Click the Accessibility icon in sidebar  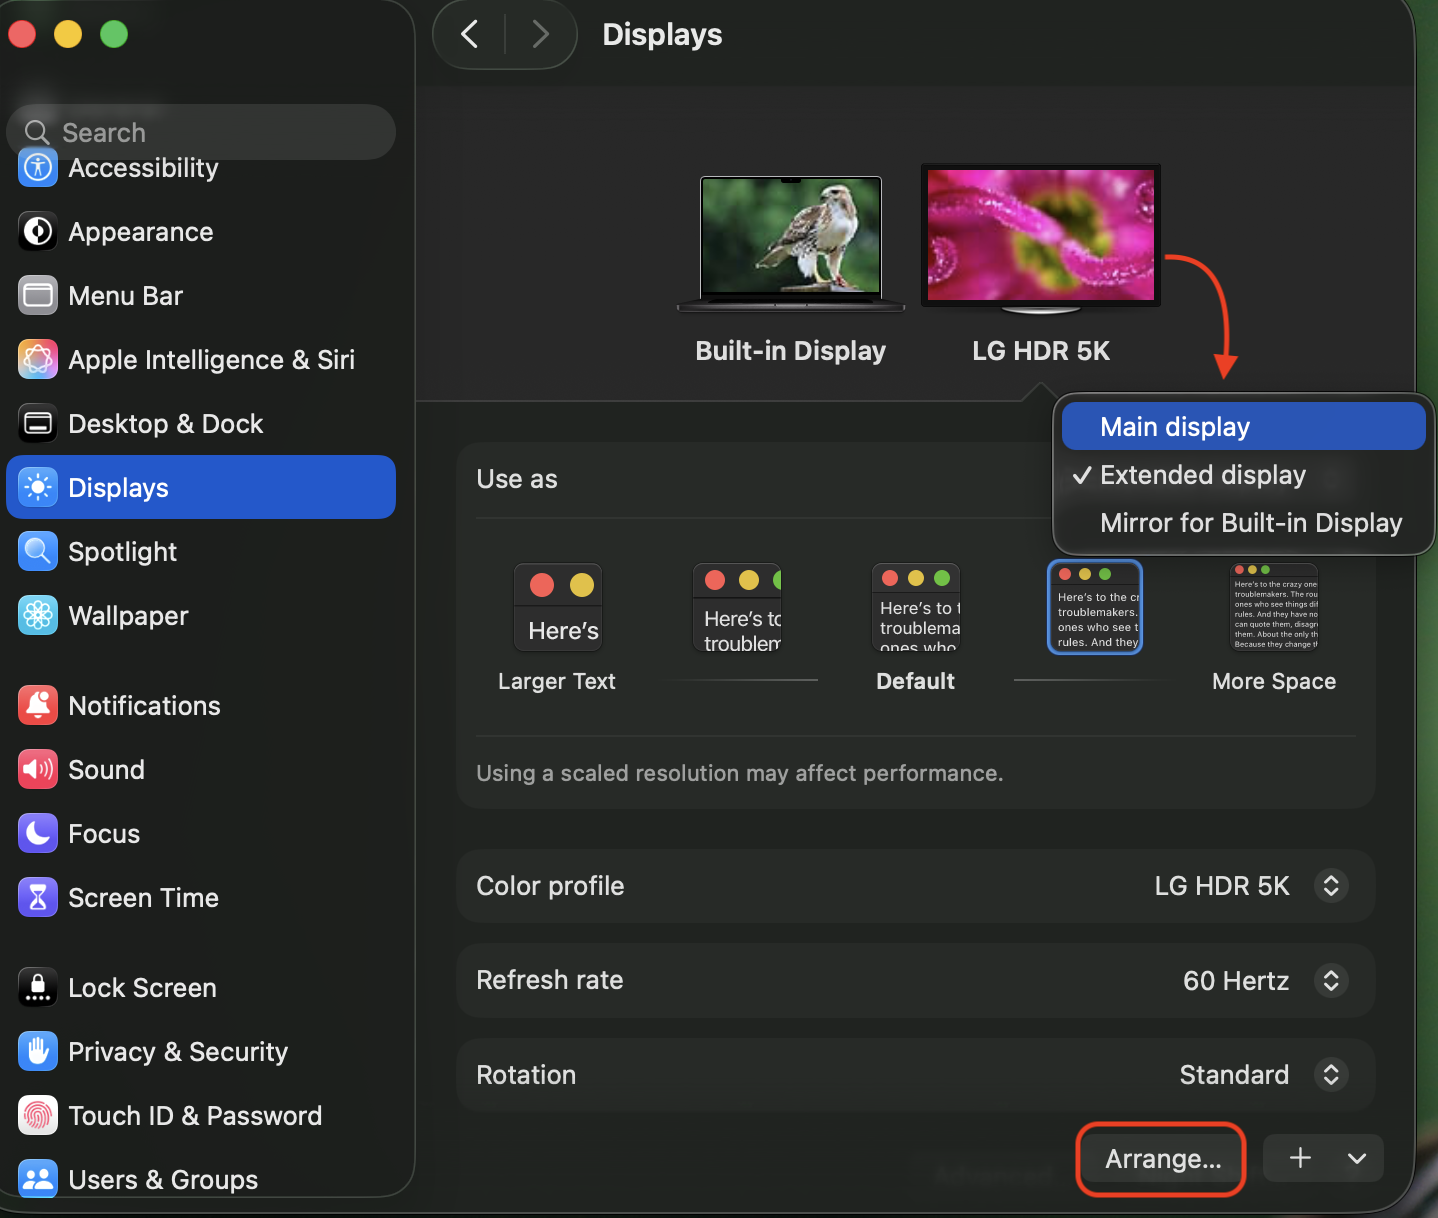[x=38, y=169]
